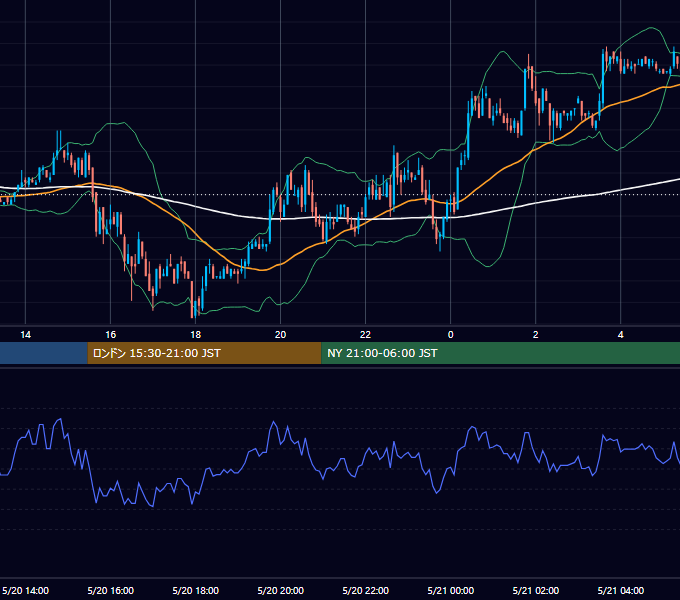Click the '5/20 18:00' date label
Image resolution: width=680 pixels, height=600 pixels.
[x=196, y=590]
